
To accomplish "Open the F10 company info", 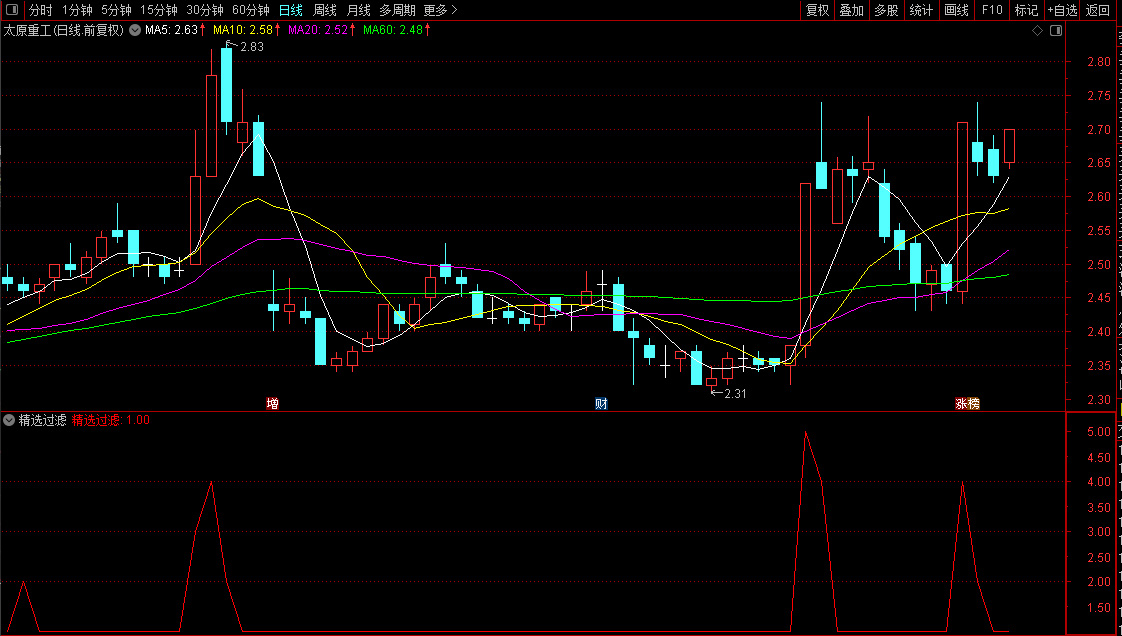I will [992, 10].
